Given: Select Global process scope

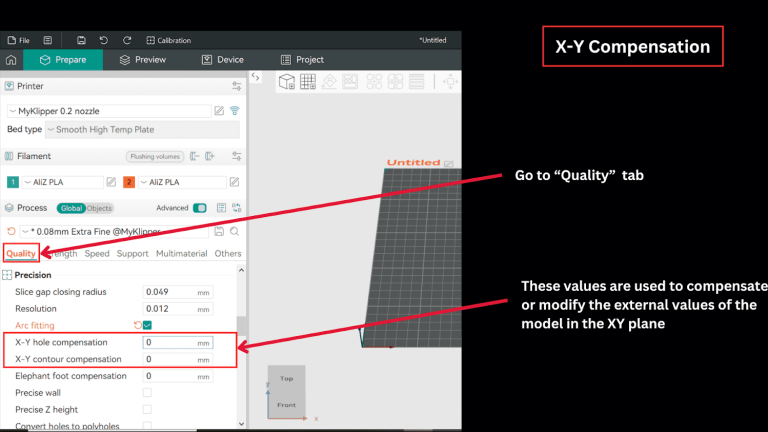Looking at the screenshot, I should 71,208.
